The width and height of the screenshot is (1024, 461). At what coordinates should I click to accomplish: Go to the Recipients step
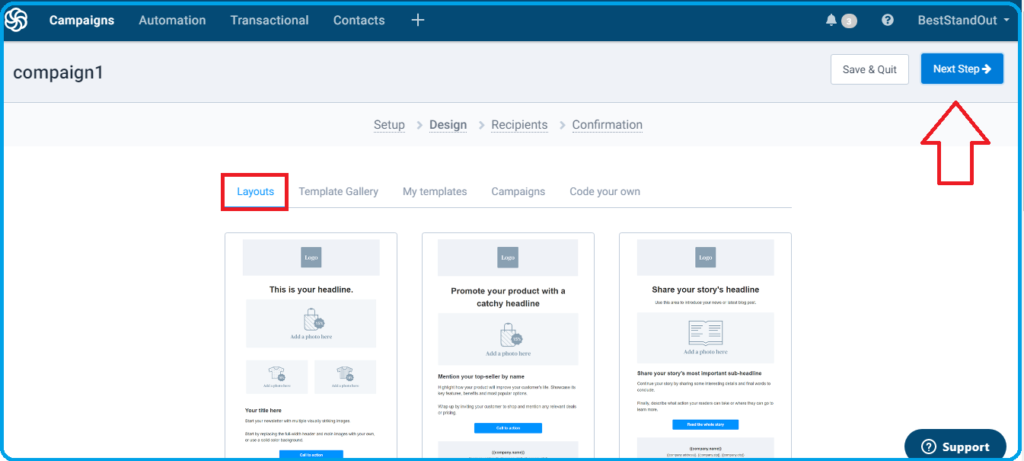click(519, 125)
